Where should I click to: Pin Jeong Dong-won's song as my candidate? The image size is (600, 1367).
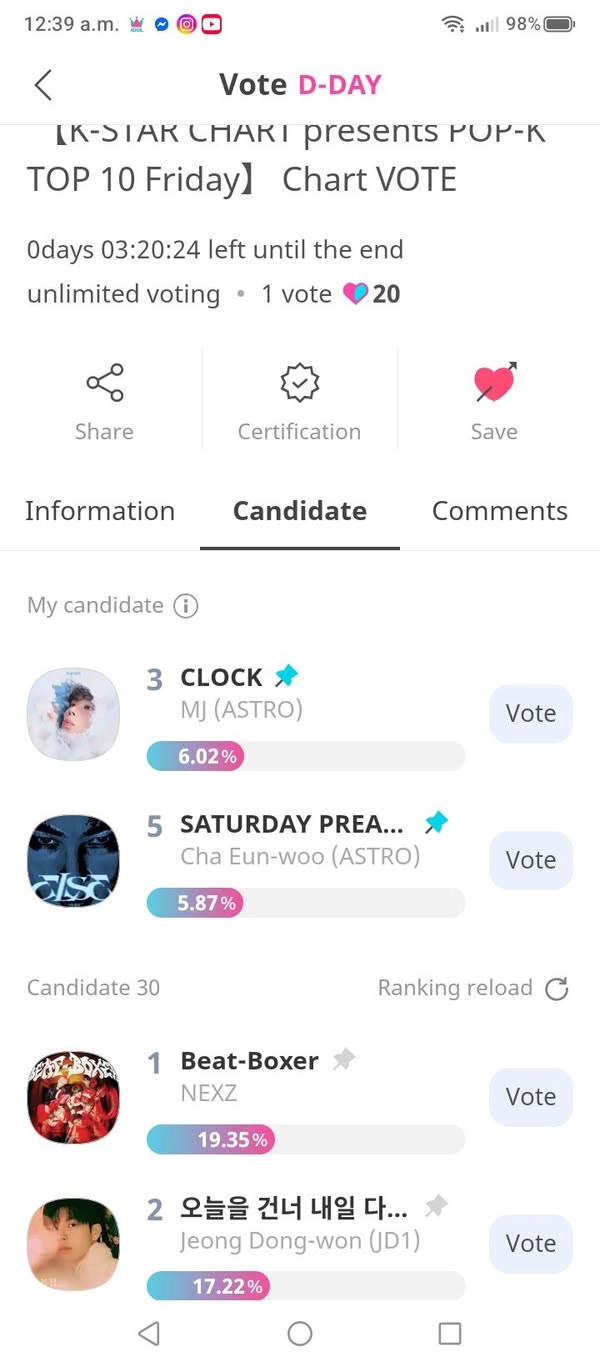coord(436,1207)
